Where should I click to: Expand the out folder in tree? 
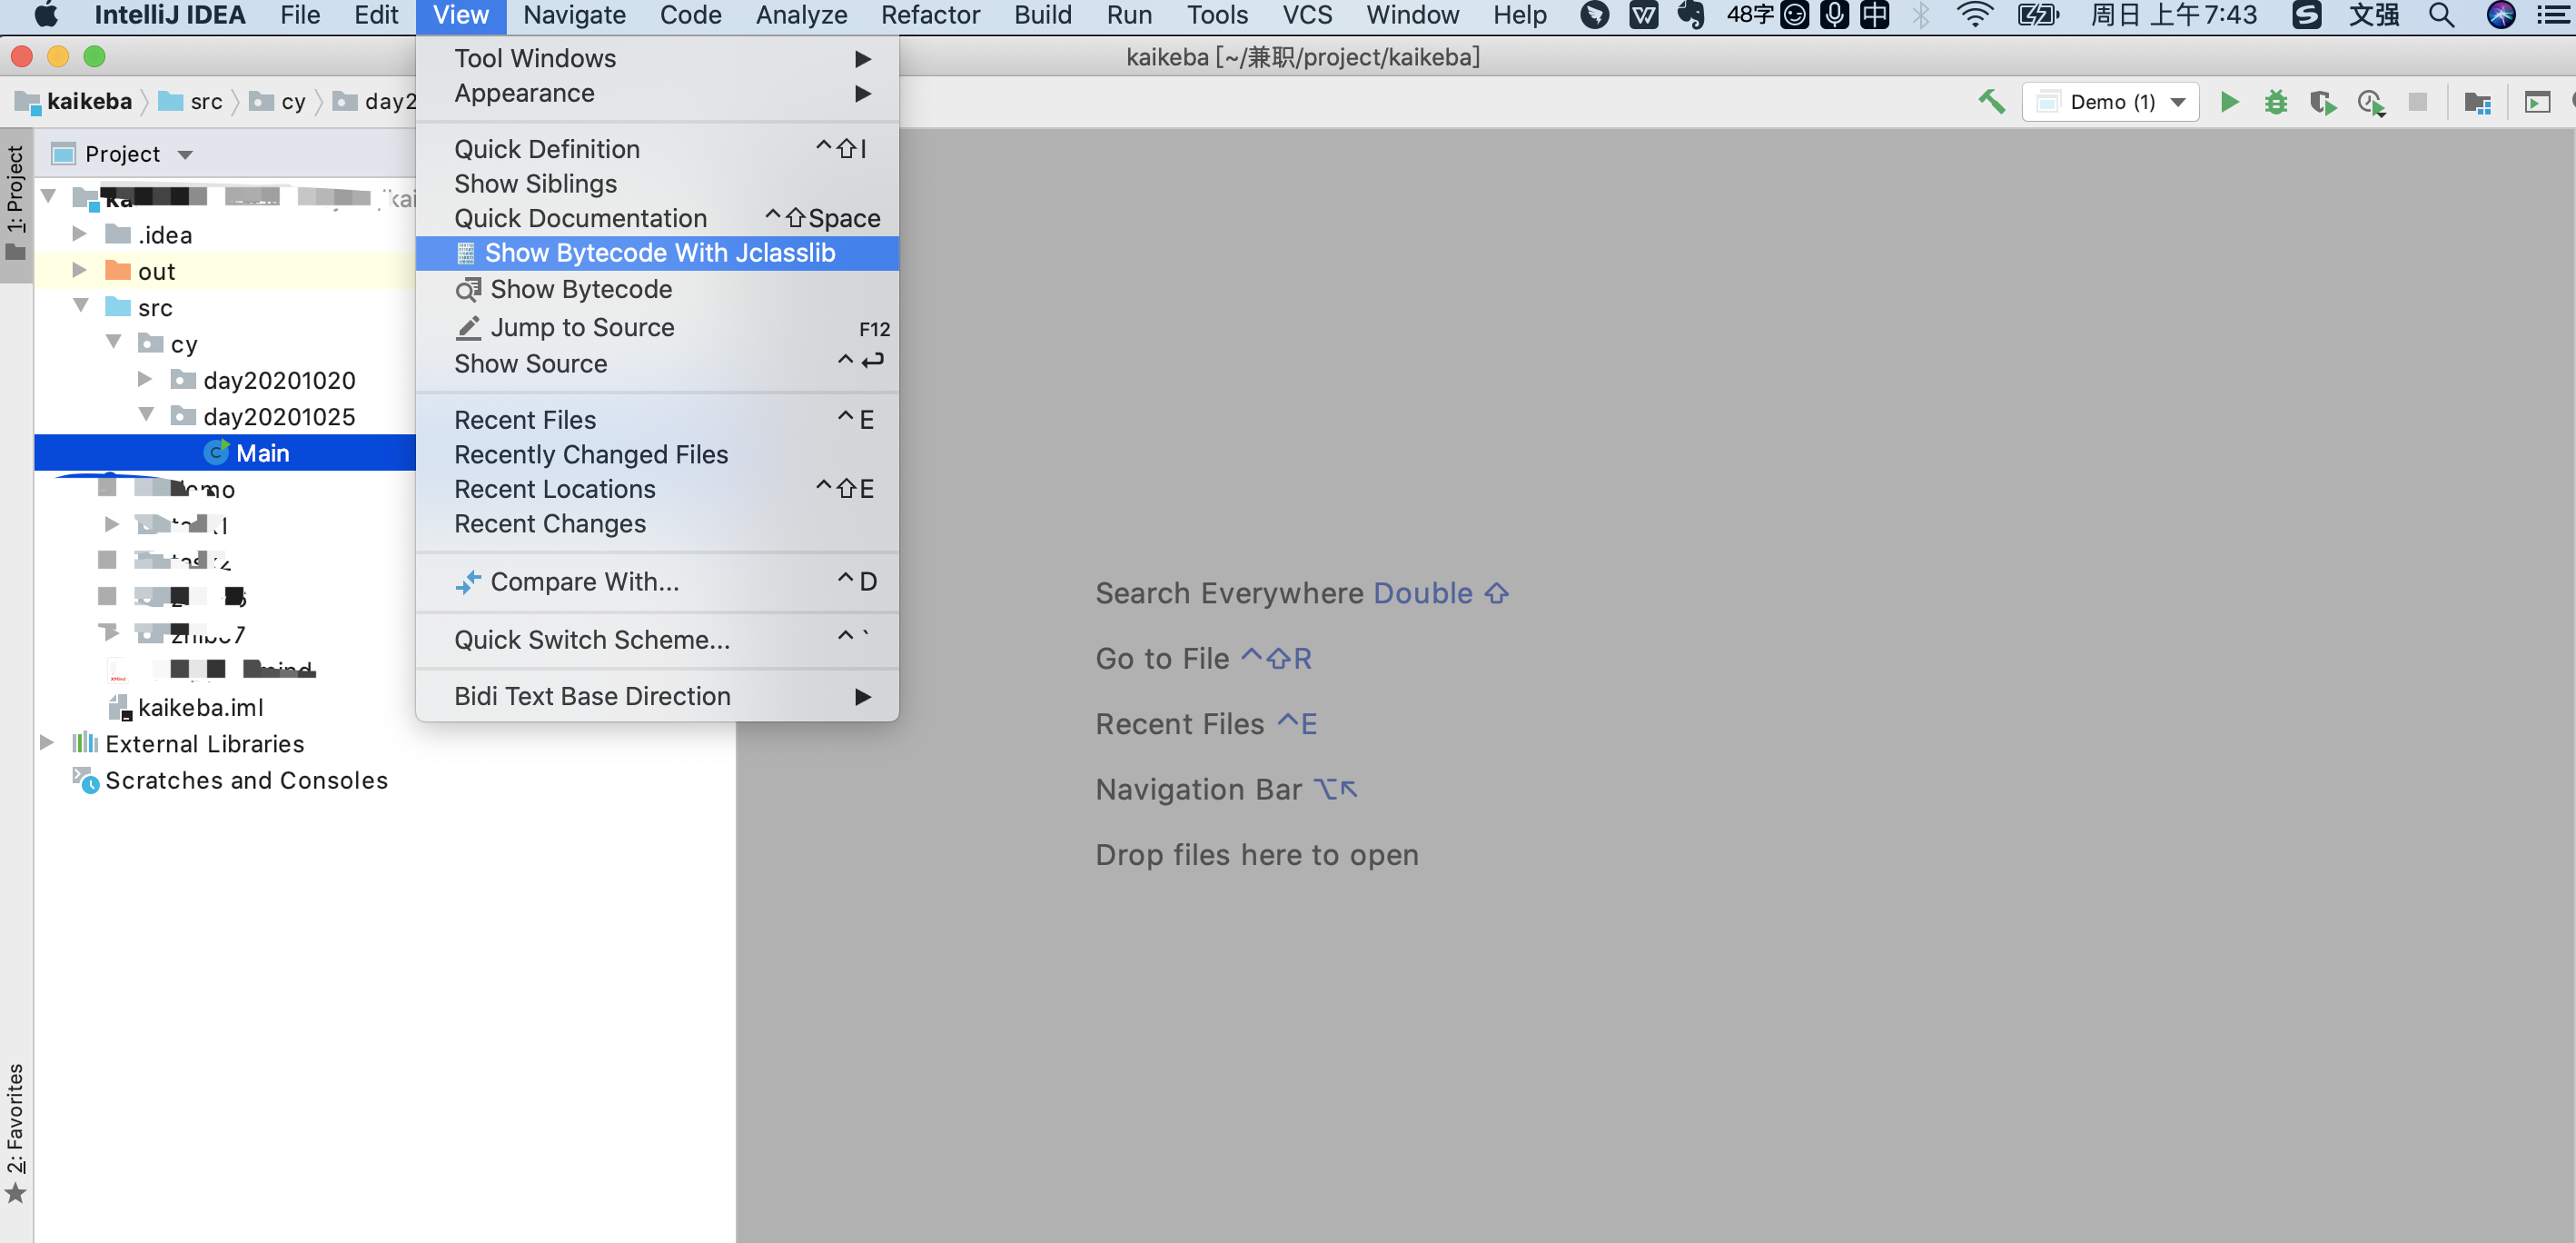(x=79, y=271)
